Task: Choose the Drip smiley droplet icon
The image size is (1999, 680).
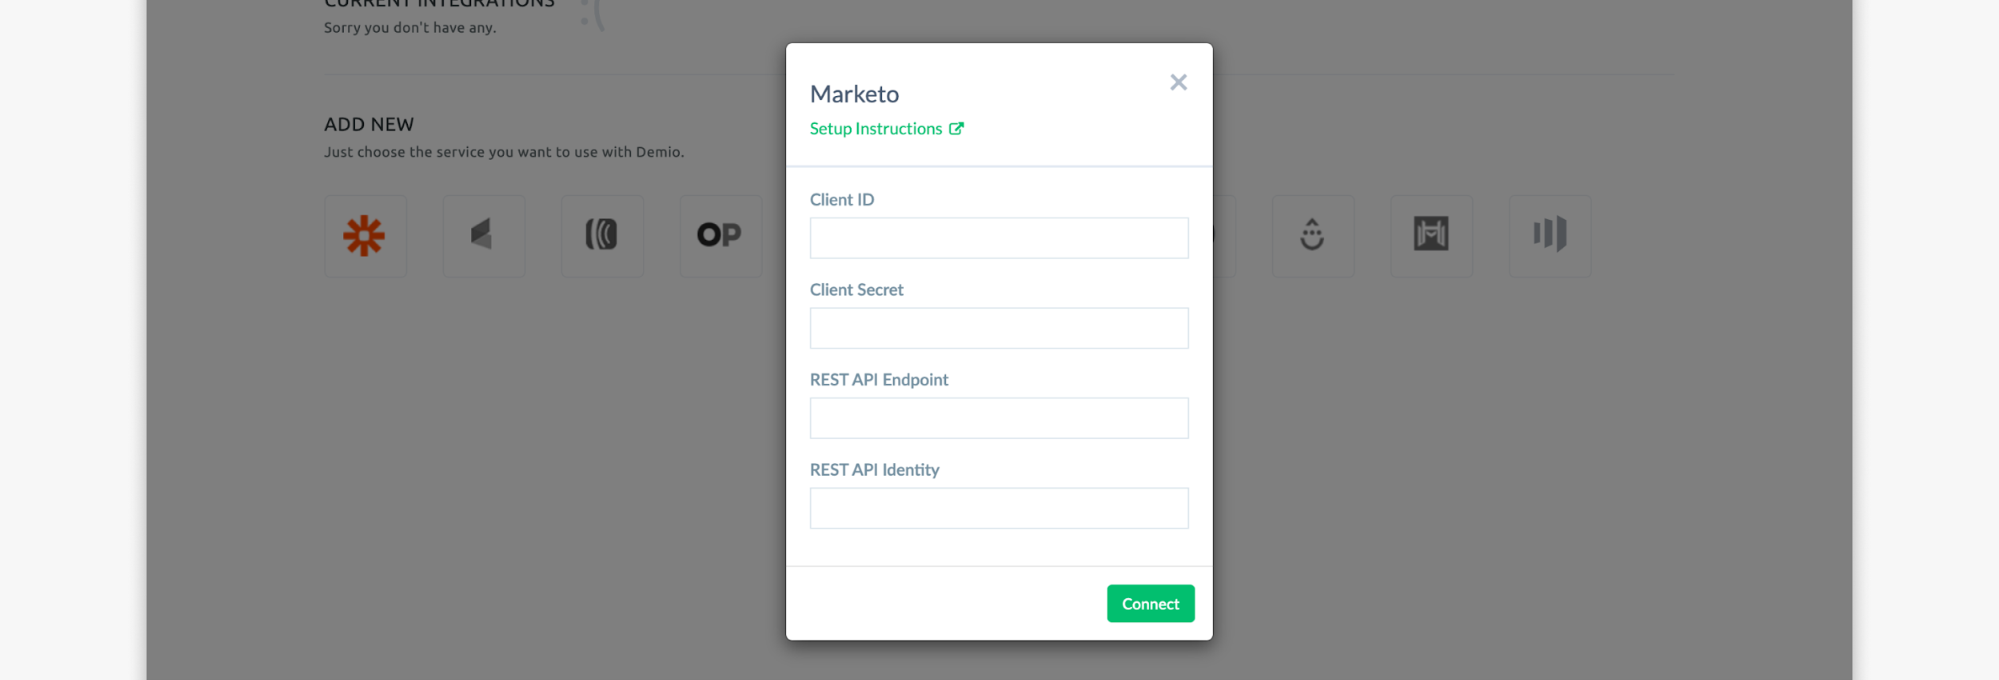Action: click(x=1313, y=236)
